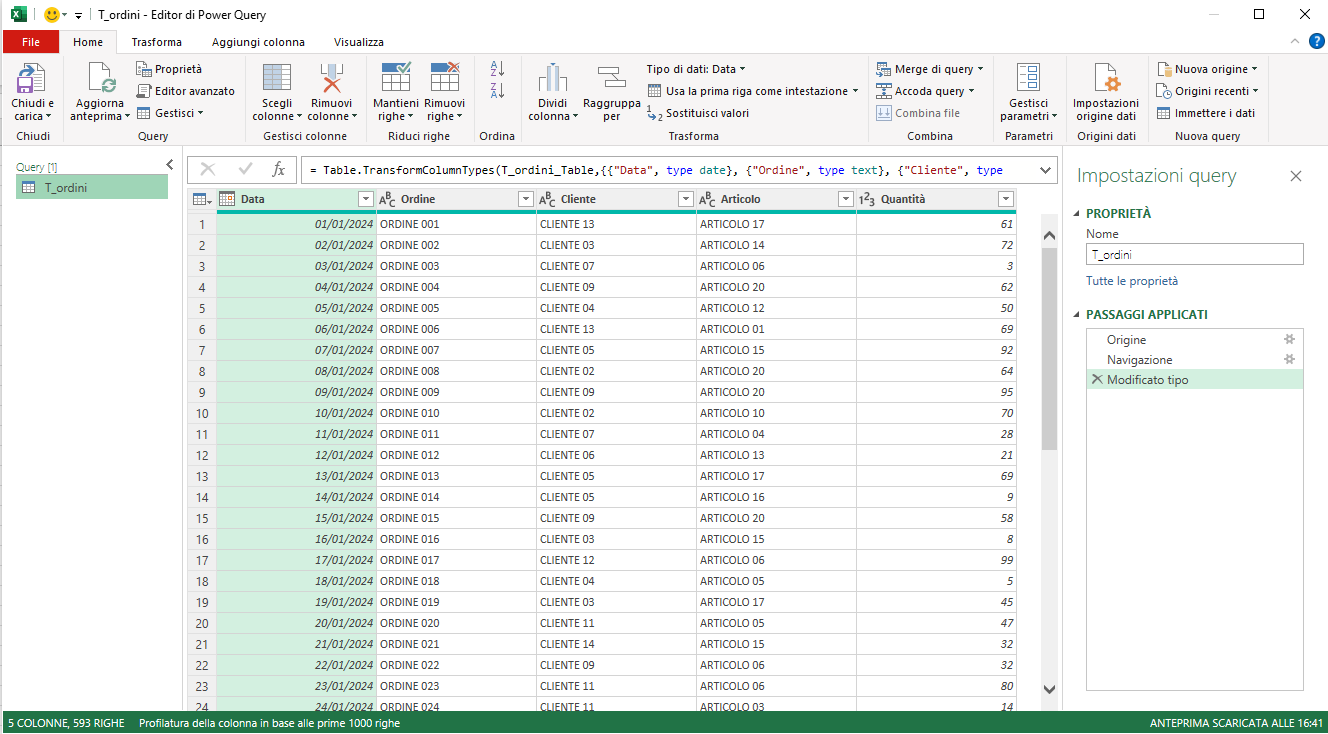Open Proprietà in the Query group
1328x734 pixels.
[169, 69]
